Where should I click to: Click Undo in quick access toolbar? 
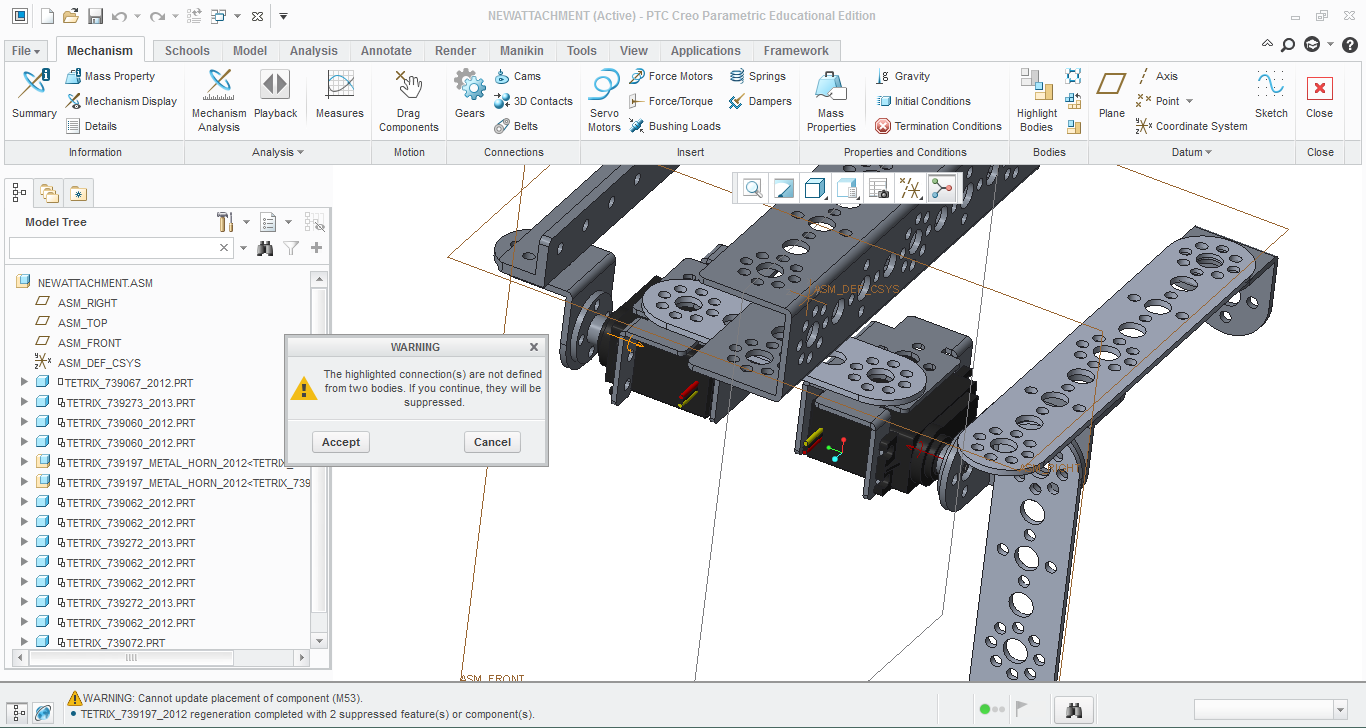click(x=120, y=16)
